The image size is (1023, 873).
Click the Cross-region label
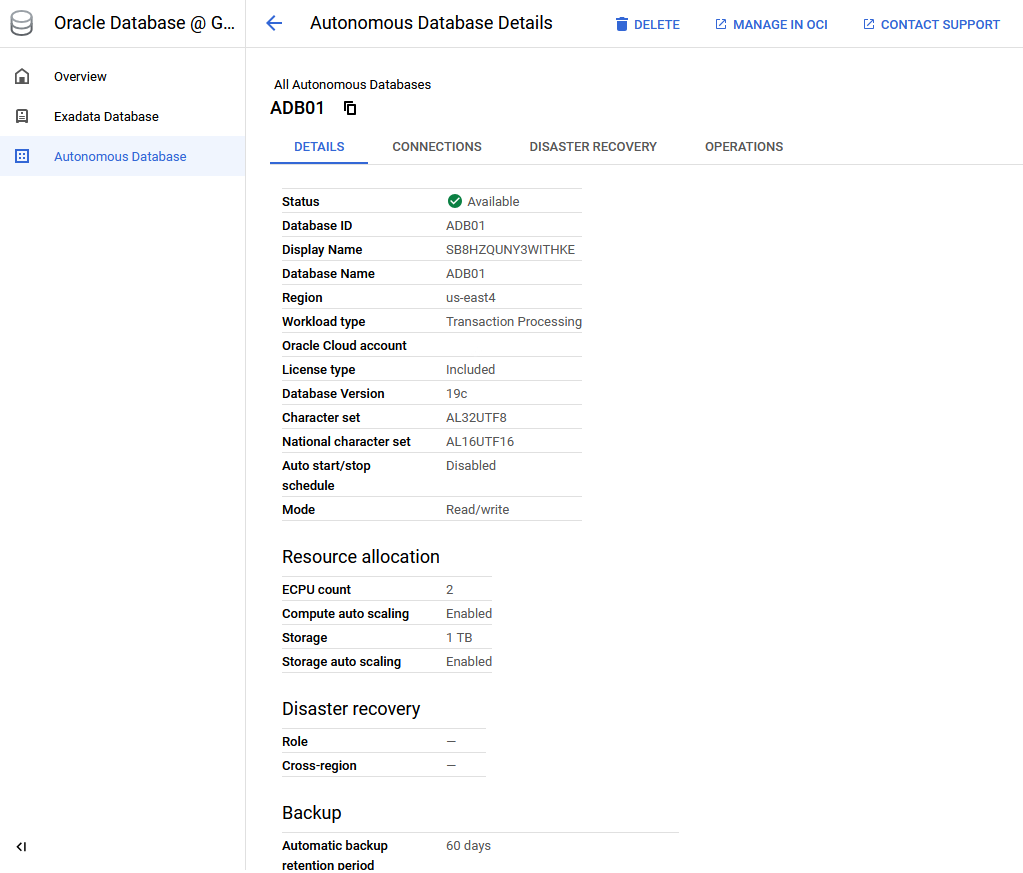tap(319, 765)
